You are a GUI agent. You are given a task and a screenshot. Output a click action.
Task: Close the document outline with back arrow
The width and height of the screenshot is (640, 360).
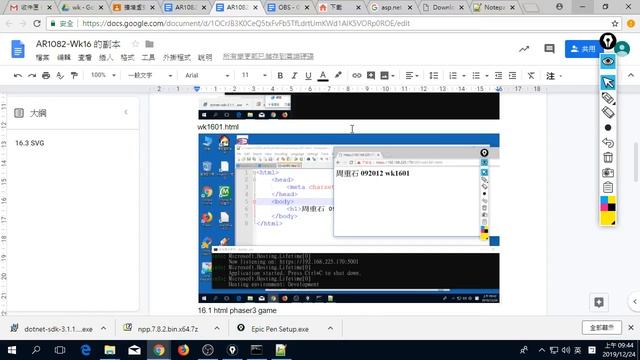pos(126,112)
